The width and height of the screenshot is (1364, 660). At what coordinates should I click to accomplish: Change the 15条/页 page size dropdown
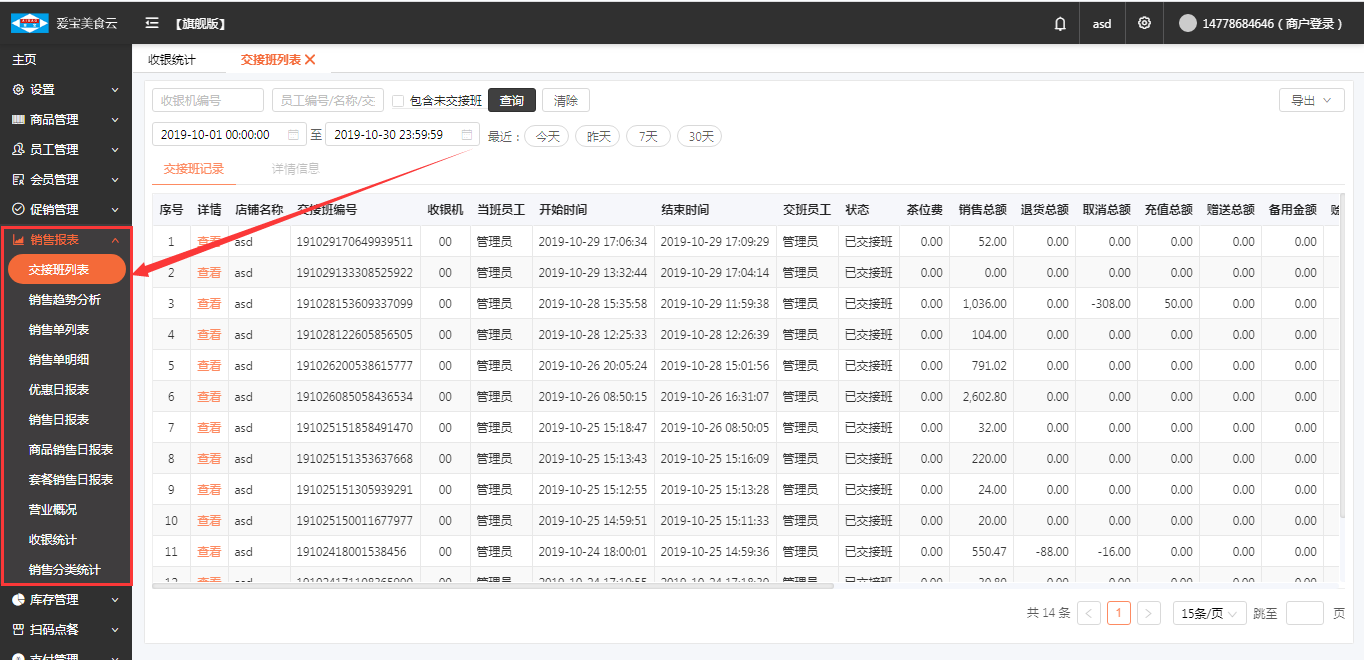point(1209,613)
